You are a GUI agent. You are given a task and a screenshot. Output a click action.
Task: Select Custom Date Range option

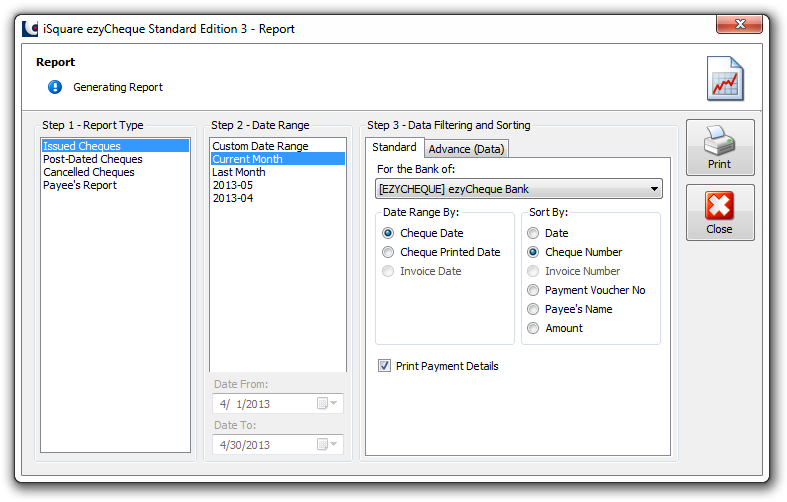click(x=278, y=146)
